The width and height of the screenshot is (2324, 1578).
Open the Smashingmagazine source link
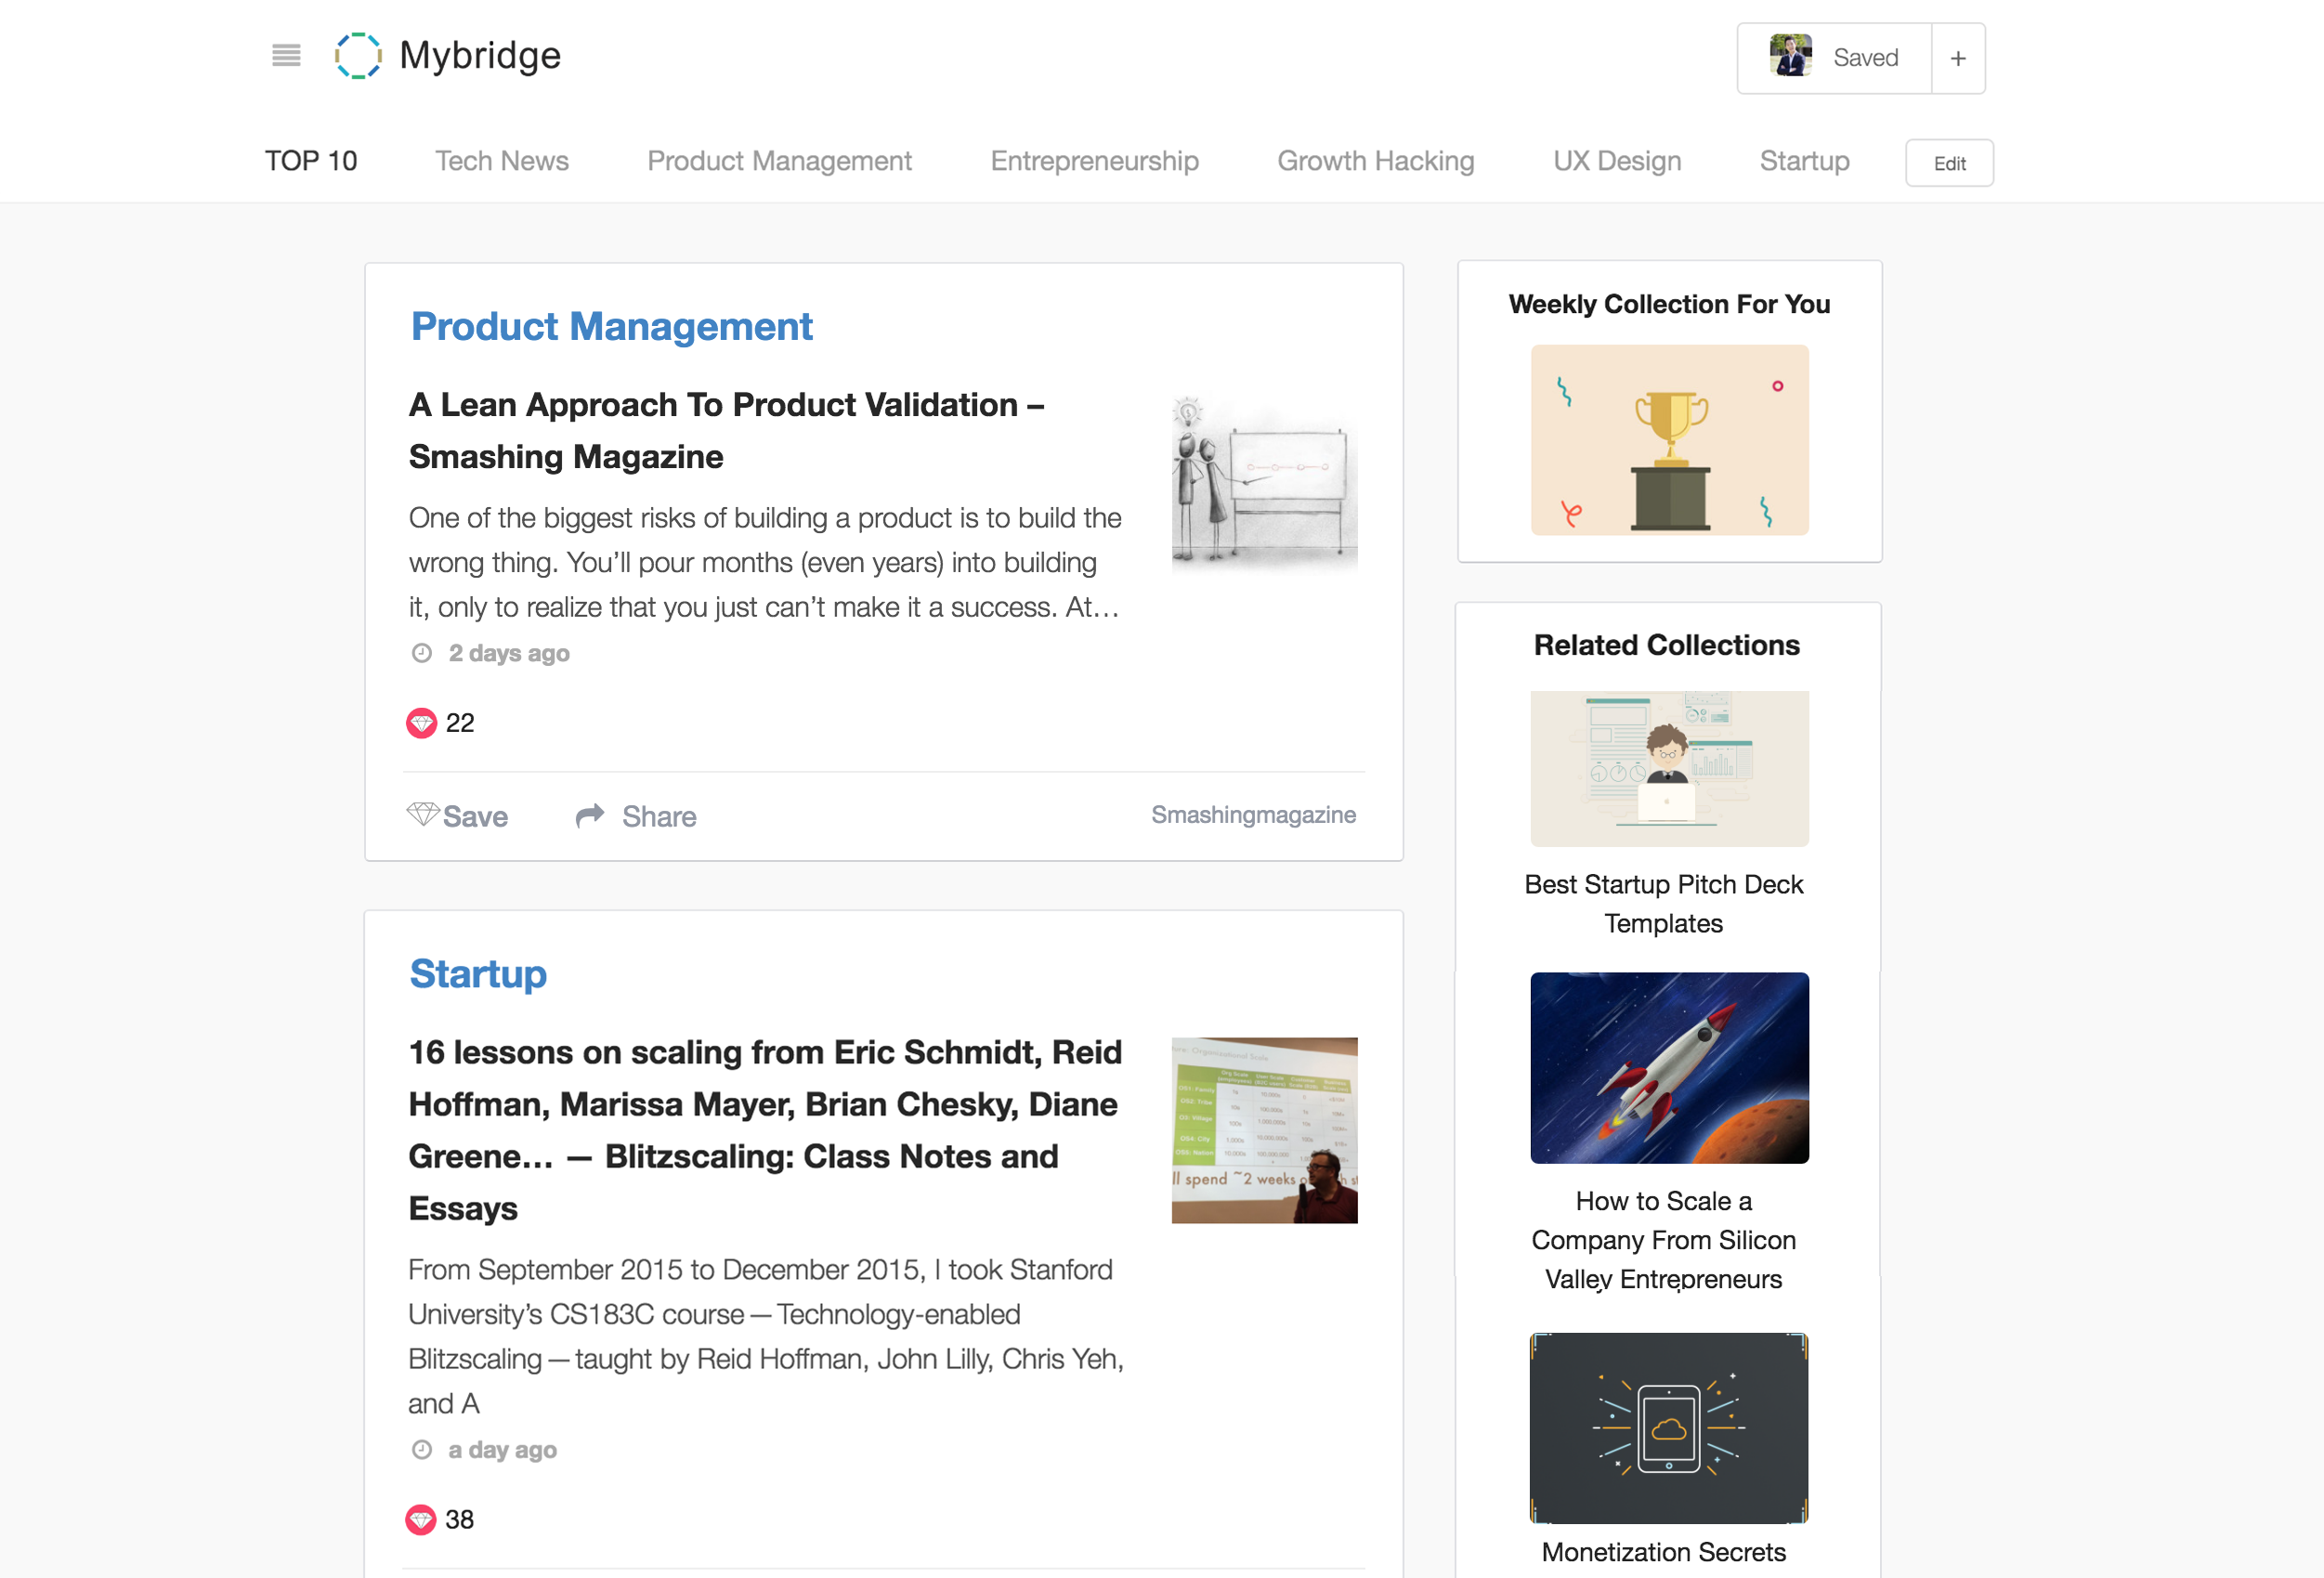tap(1252, 815)
